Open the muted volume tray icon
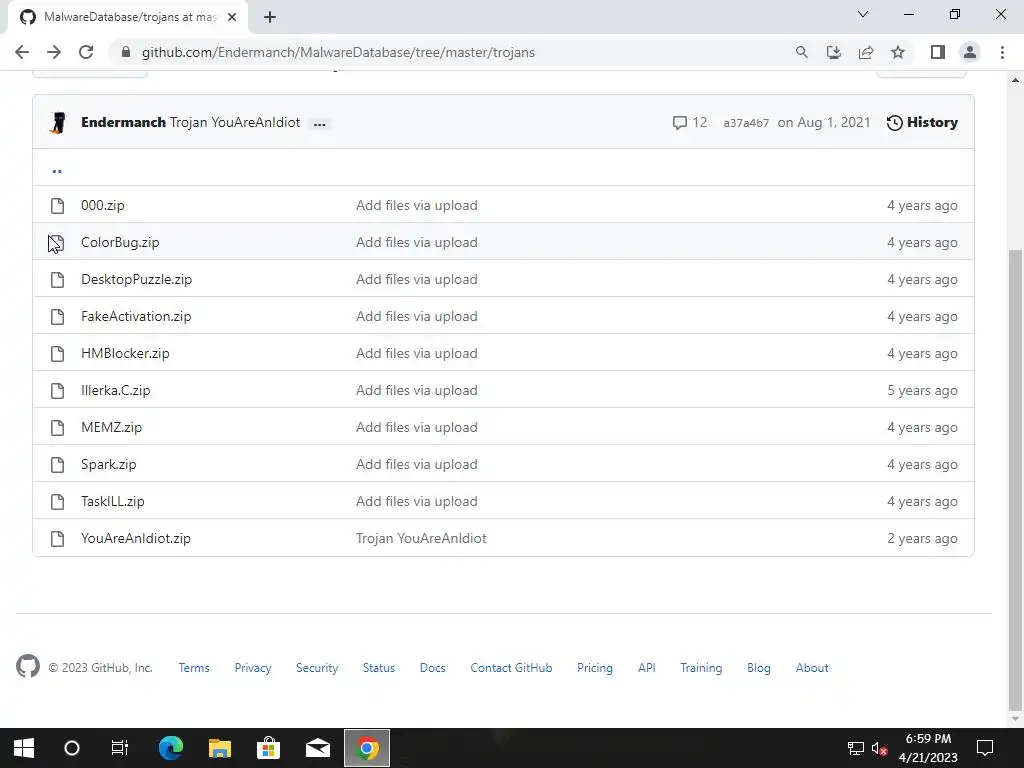Image resolution: width=1024 pixels, height=768 pixels. [879, 748]
